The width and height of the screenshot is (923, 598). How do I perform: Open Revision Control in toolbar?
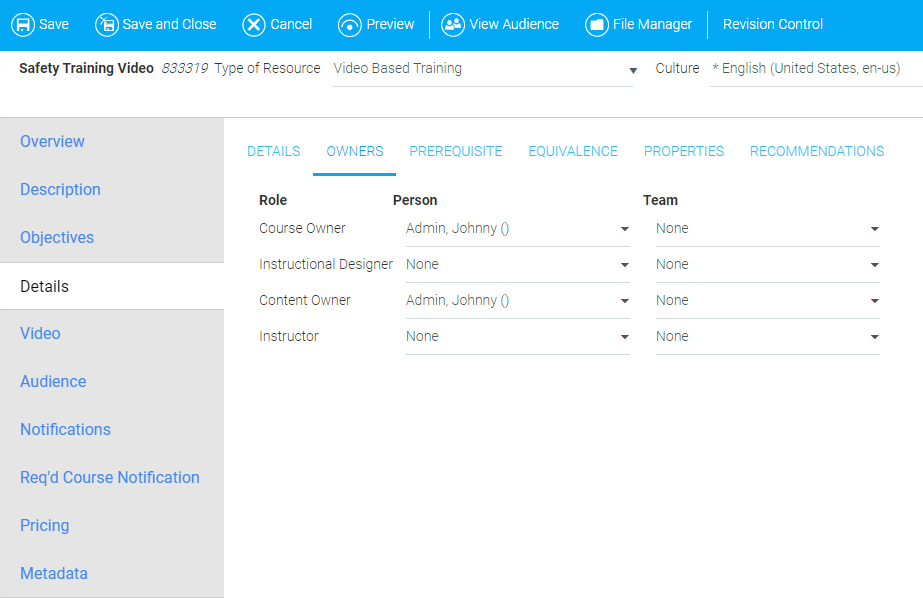click(x=772, y=24)
